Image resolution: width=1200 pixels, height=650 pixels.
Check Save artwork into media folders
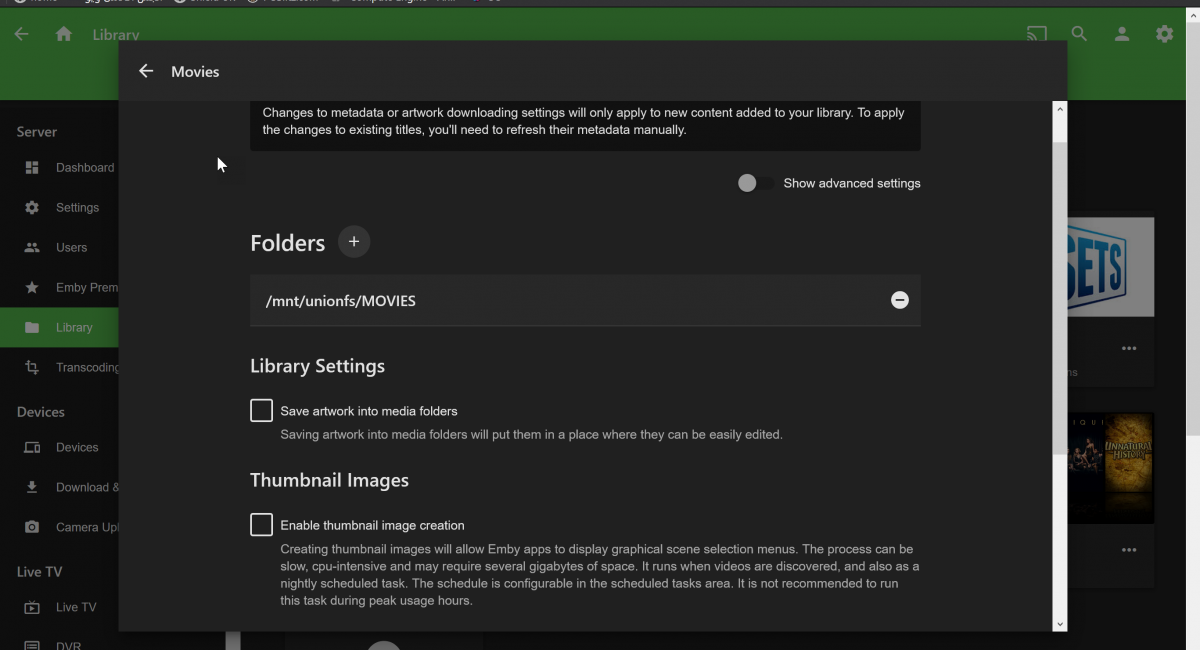(261, 411)
